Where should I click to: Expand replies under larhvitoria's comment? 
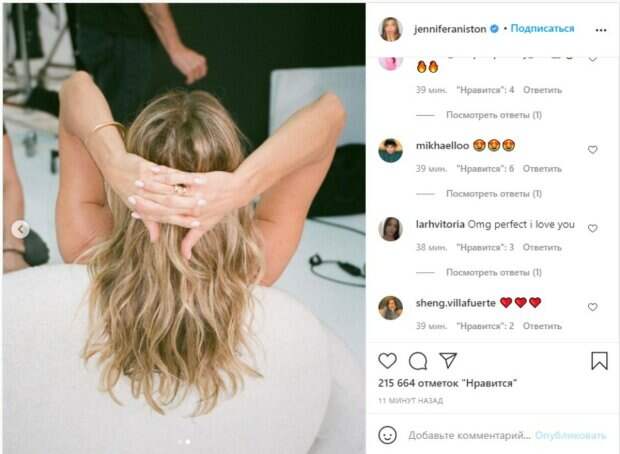[x=494, y=272]
